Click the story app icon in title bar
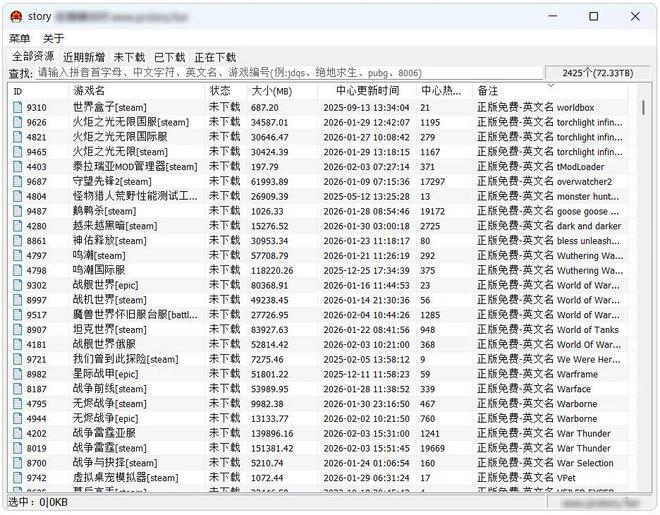This screenshot has width=660, height=515. 16,17
